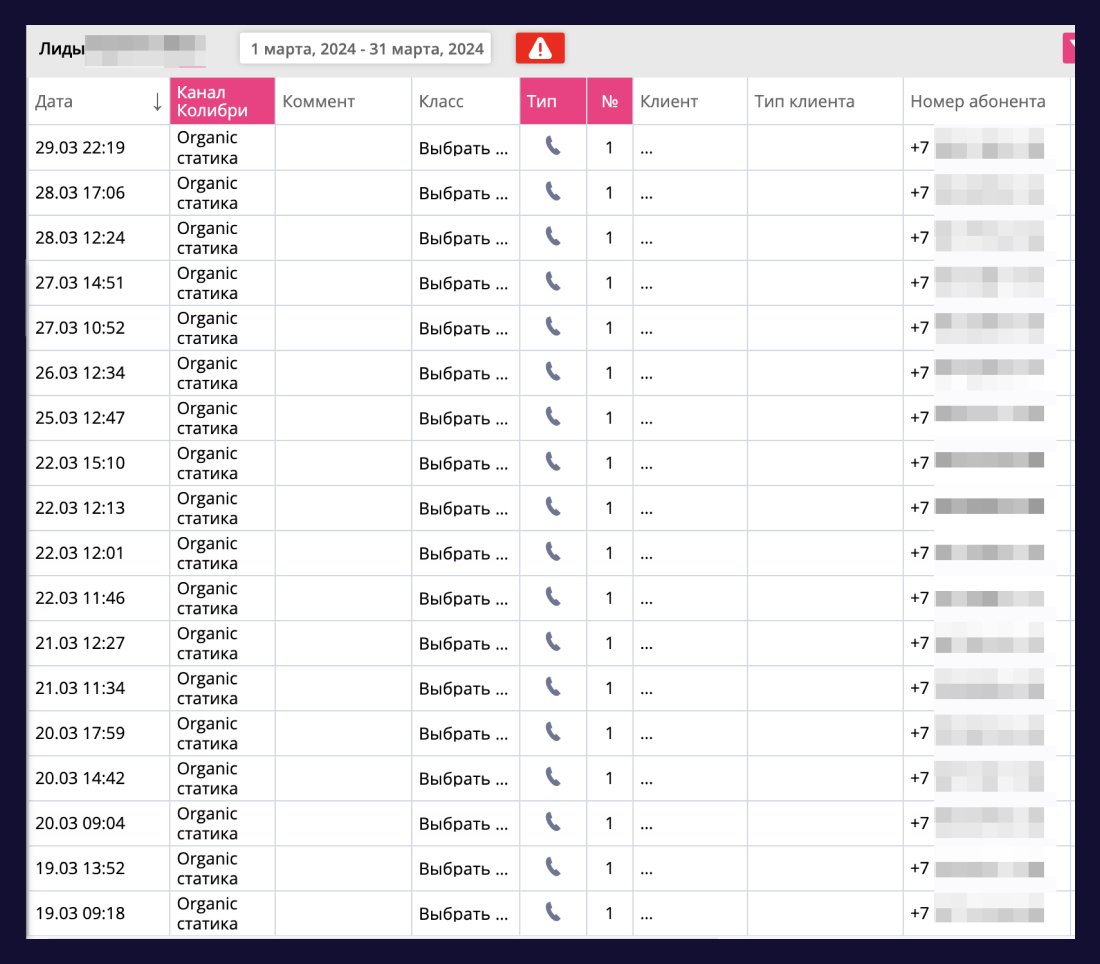1100x964 pixels.
Task: Open Выбрать class dropdown for 28.03 12:24
Action: click(463, 238)
